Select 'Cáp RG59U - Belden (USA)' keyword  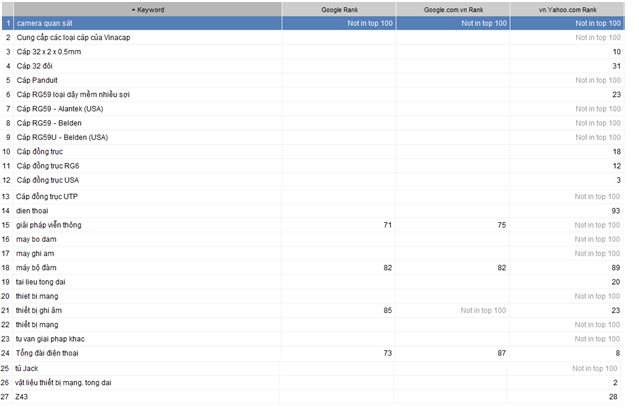click(x=63, y=137)
